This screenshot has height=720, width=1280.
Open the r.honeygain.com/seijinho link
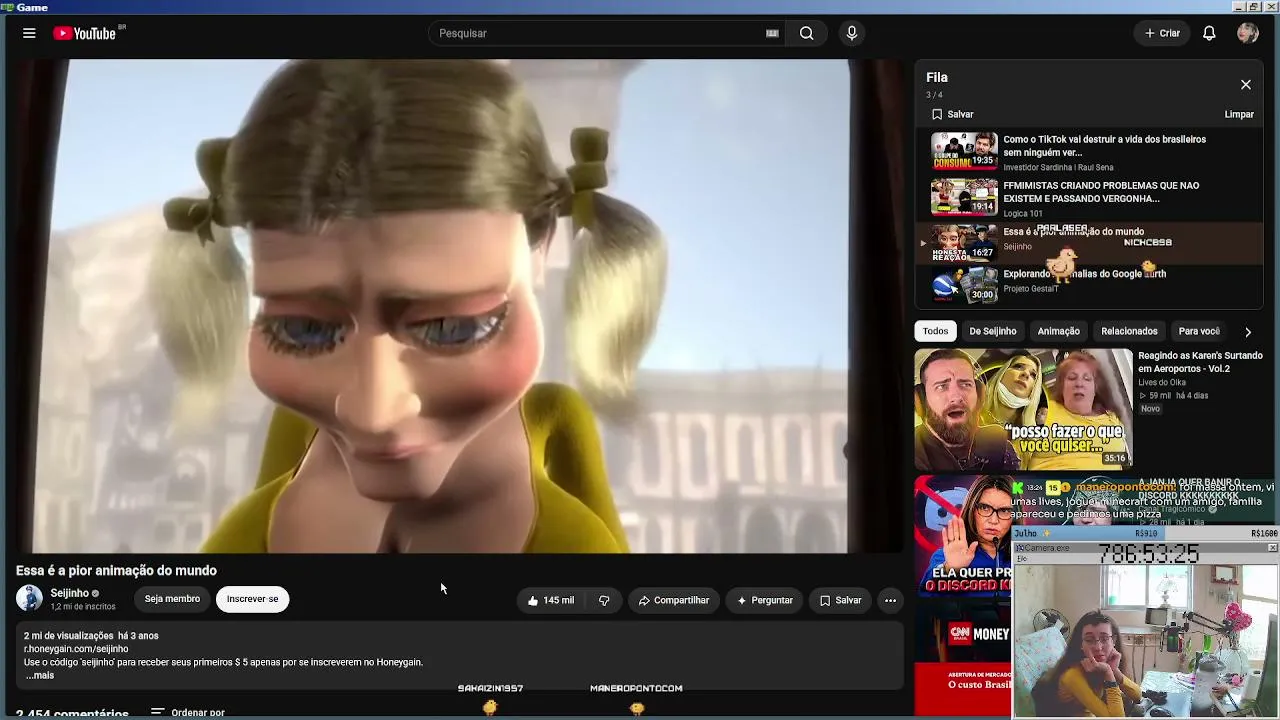point(76,649)
